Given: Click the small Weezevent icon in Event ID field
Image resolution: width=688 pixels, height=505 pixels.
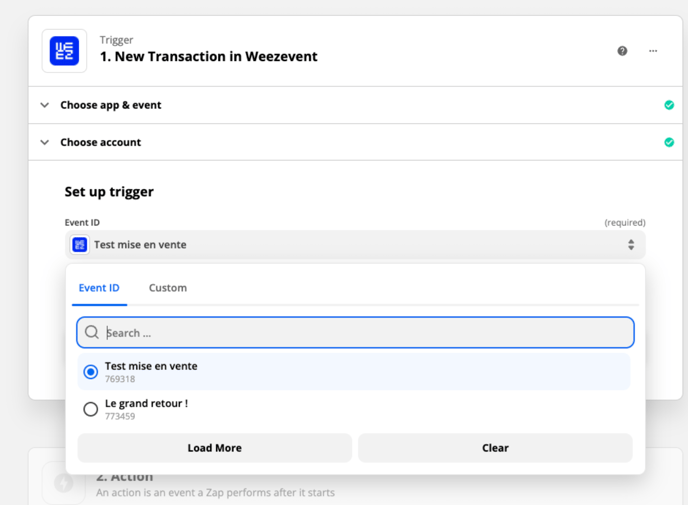Looking at the screenshot, I should click(x=79, y=244).
